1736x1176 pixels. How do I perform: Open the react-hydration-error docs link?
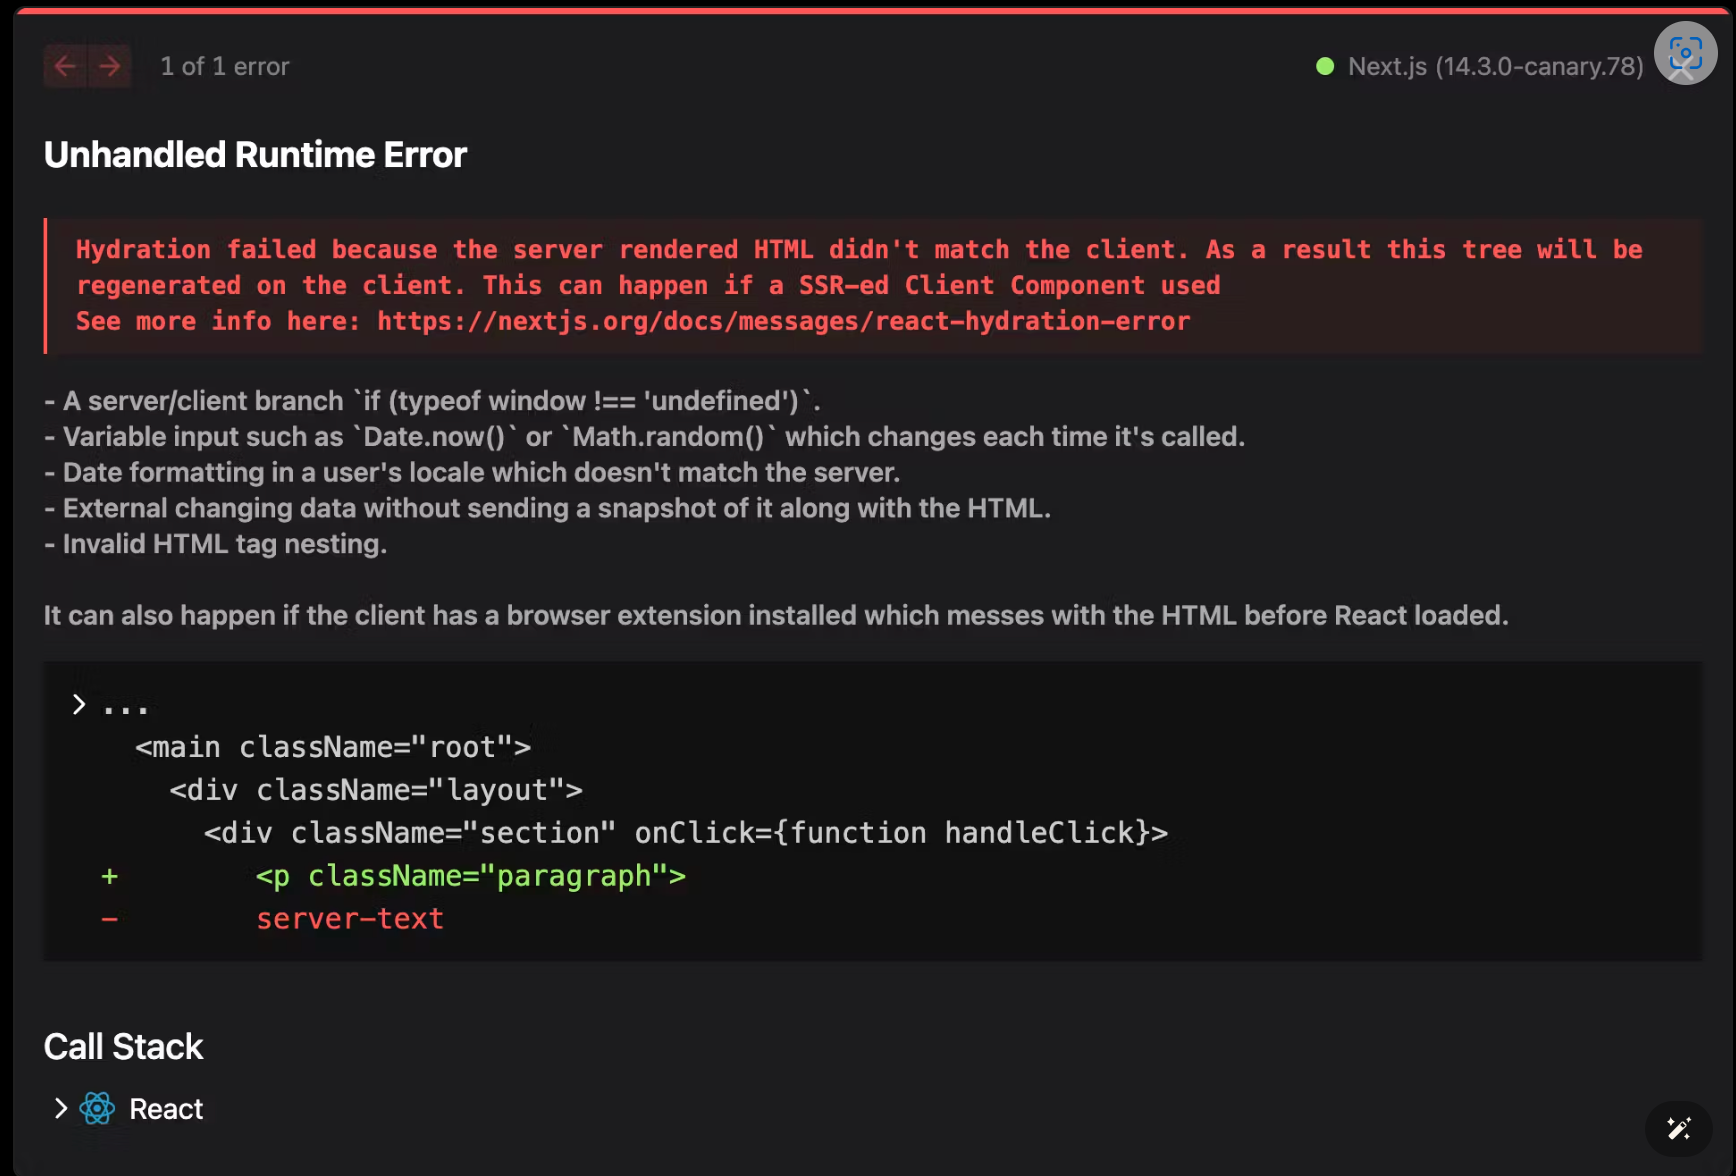[x=784, y=321]
